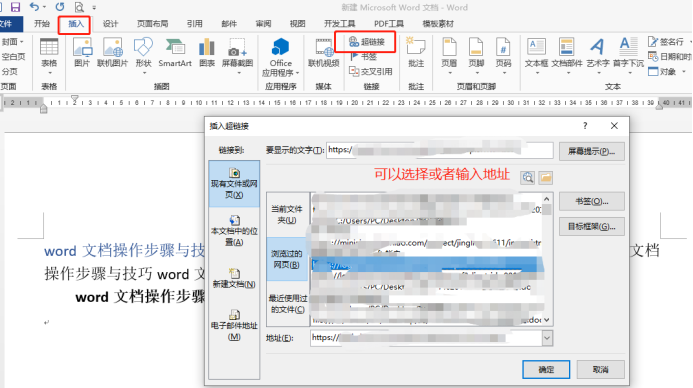Open Header (页眉) menu
The image size is (693, 388).
[449, 56]
